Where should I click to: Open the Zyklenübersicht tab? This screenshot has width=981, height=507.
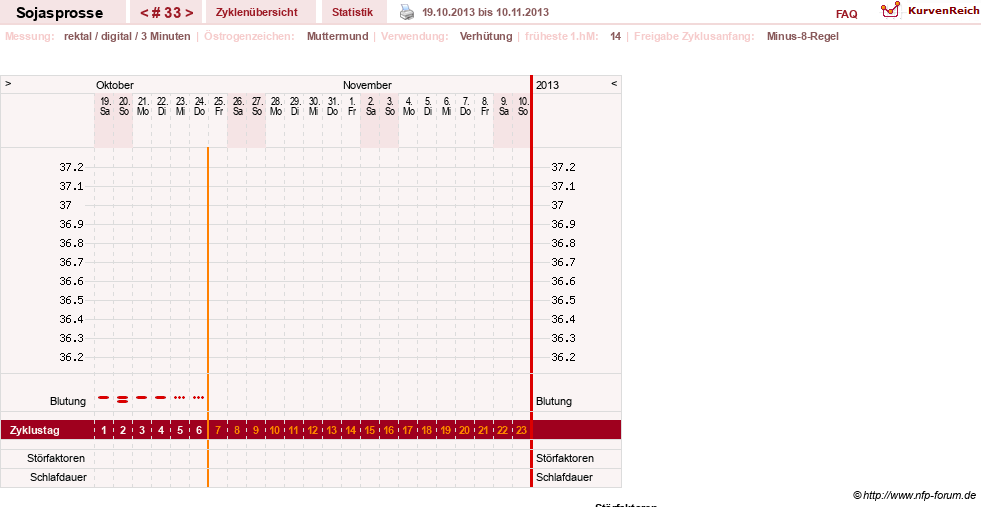257,12
